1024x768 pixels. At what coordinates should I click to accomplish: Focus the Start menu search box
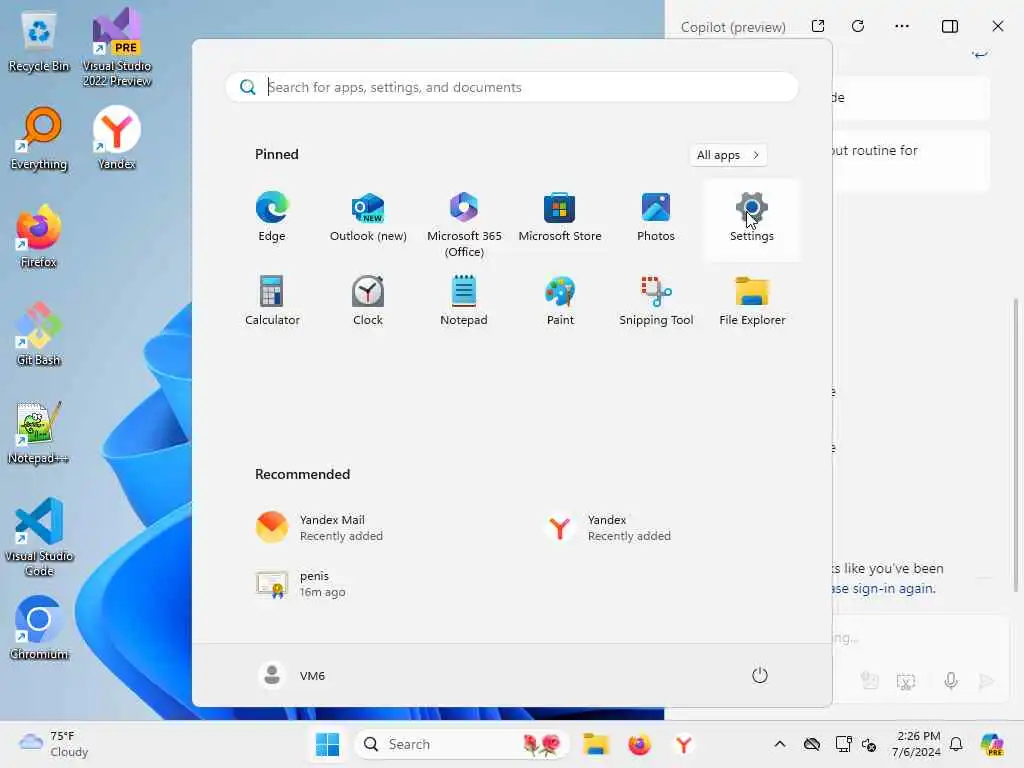512,87
